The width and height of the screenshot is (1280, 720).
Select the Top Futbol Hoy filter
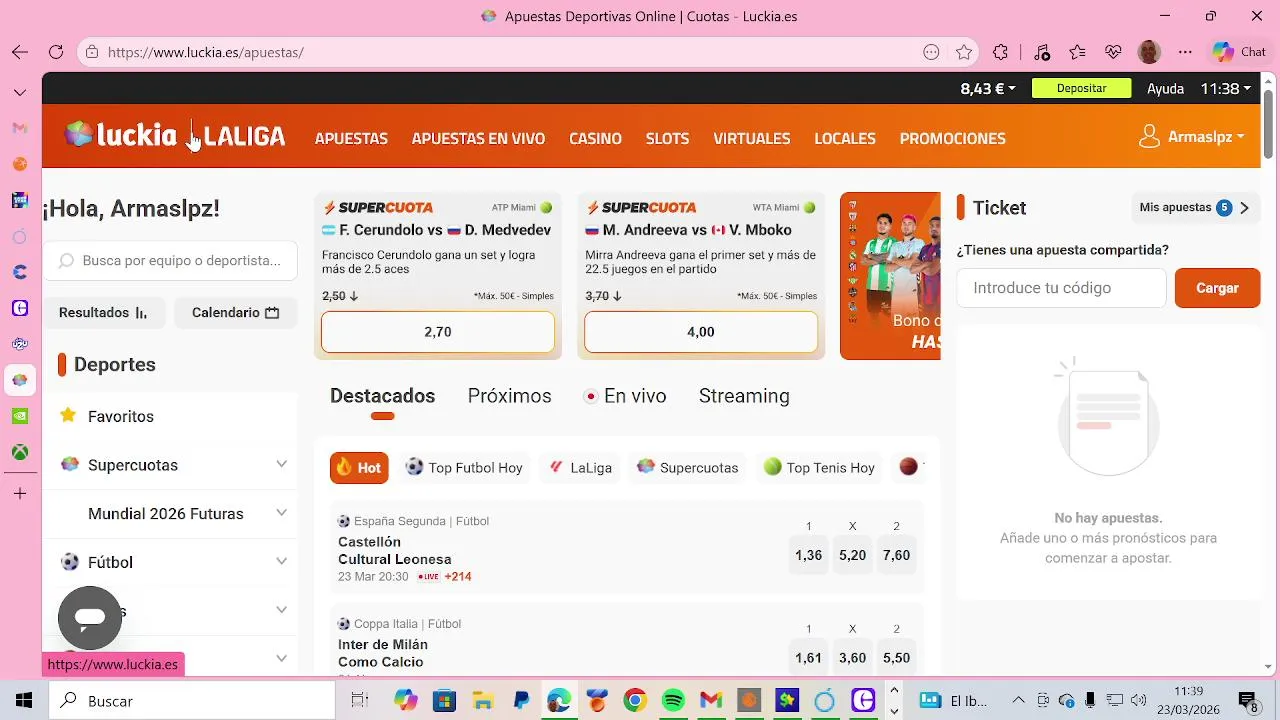(464, 467)
